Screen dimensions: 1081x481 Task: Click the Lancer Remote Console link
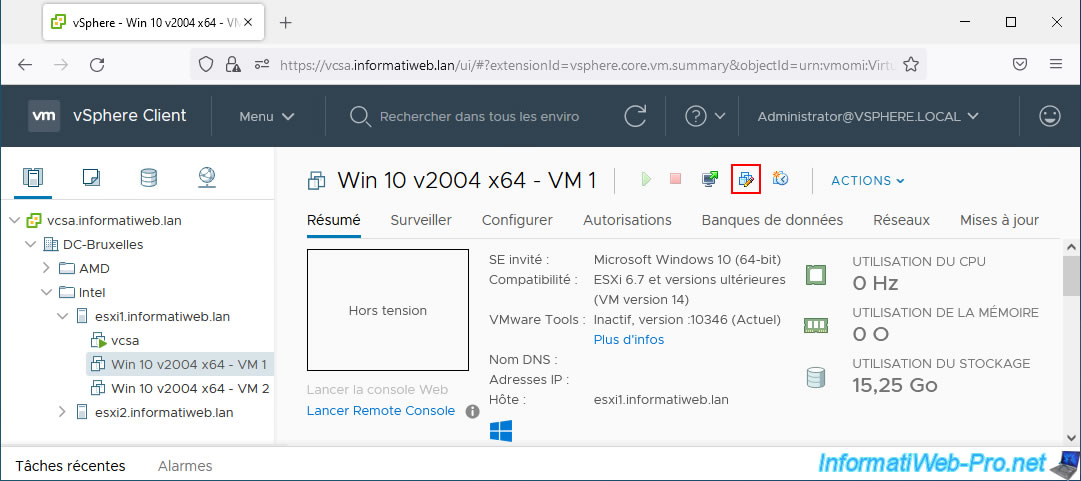(380, 411)
